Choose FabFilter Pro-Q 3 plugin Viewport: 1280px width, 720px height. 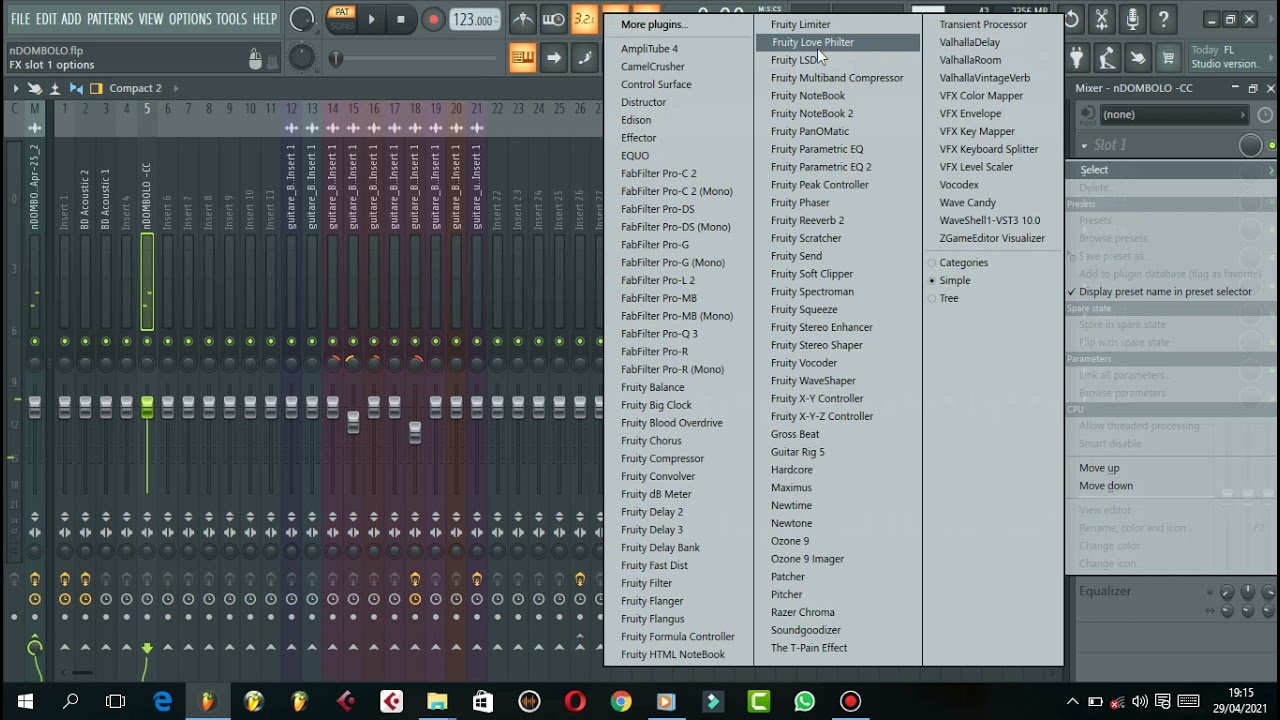coord(659,334)
